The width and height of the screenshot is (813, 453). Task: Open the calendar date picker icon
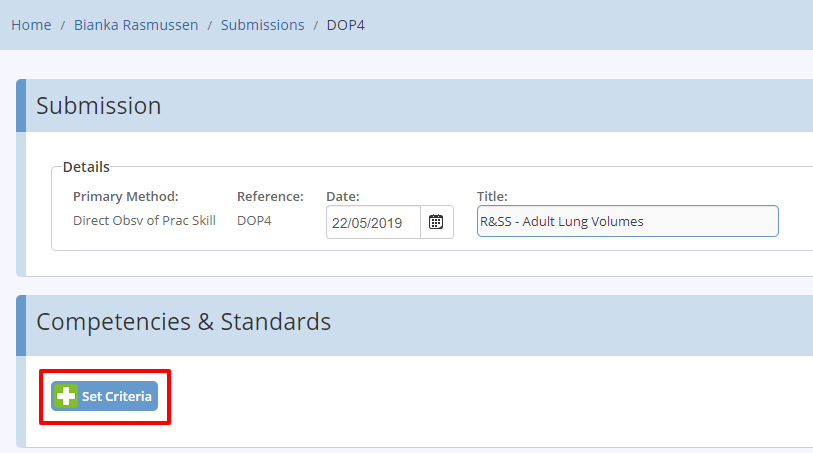437,222
